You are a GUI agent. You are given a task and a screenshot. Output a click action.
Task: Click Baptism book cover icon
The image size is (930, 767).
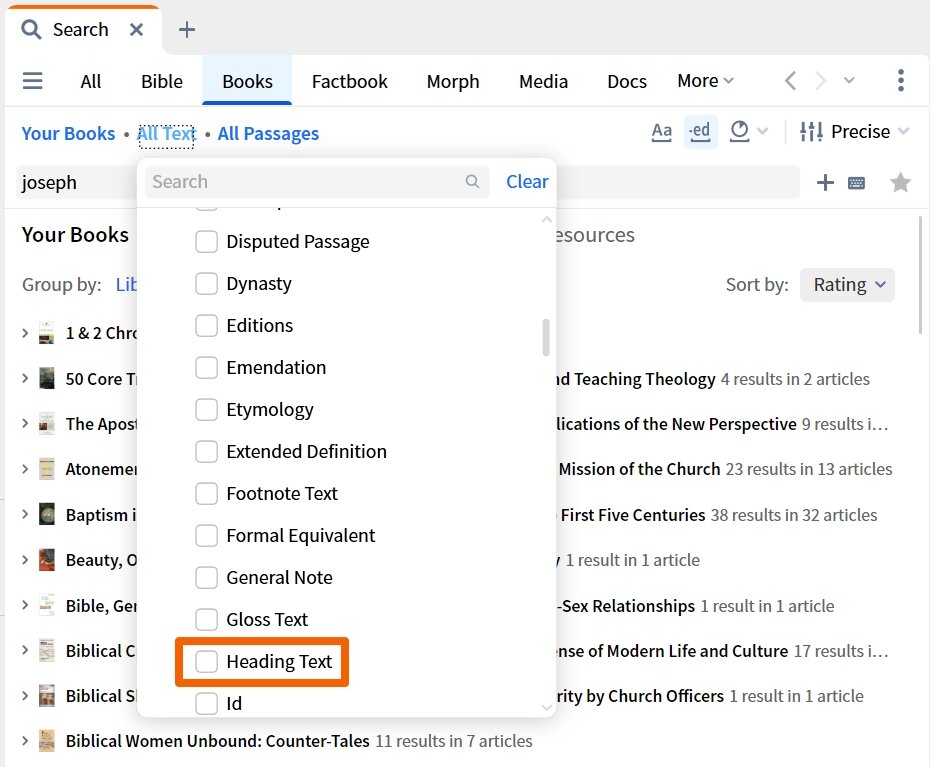tap(47, 514)
